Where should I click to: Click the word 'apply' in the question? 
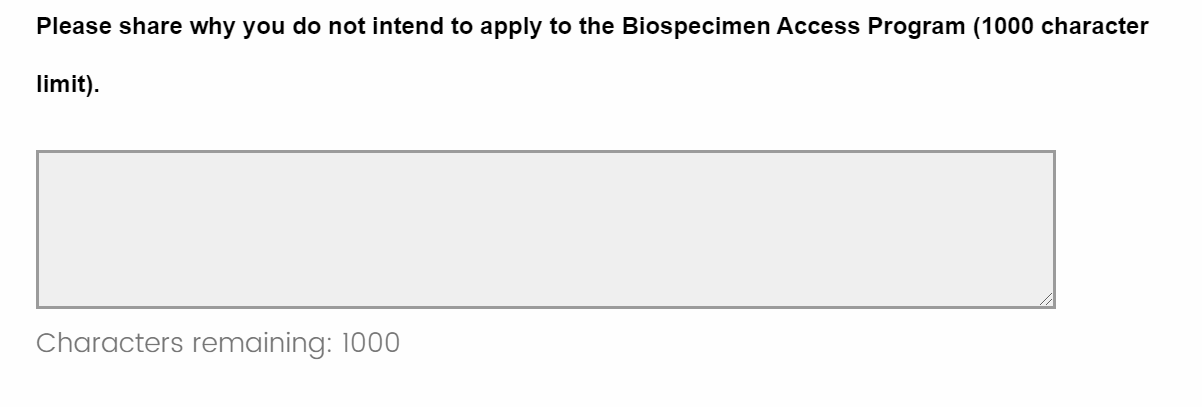(511, 27)
